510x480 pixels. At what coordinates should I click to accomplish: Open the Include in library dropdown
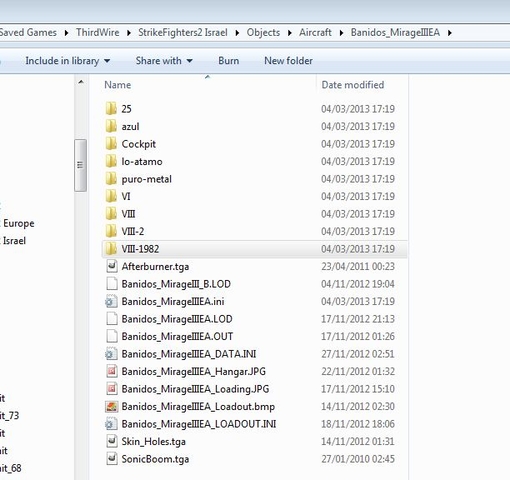[68, 61]
